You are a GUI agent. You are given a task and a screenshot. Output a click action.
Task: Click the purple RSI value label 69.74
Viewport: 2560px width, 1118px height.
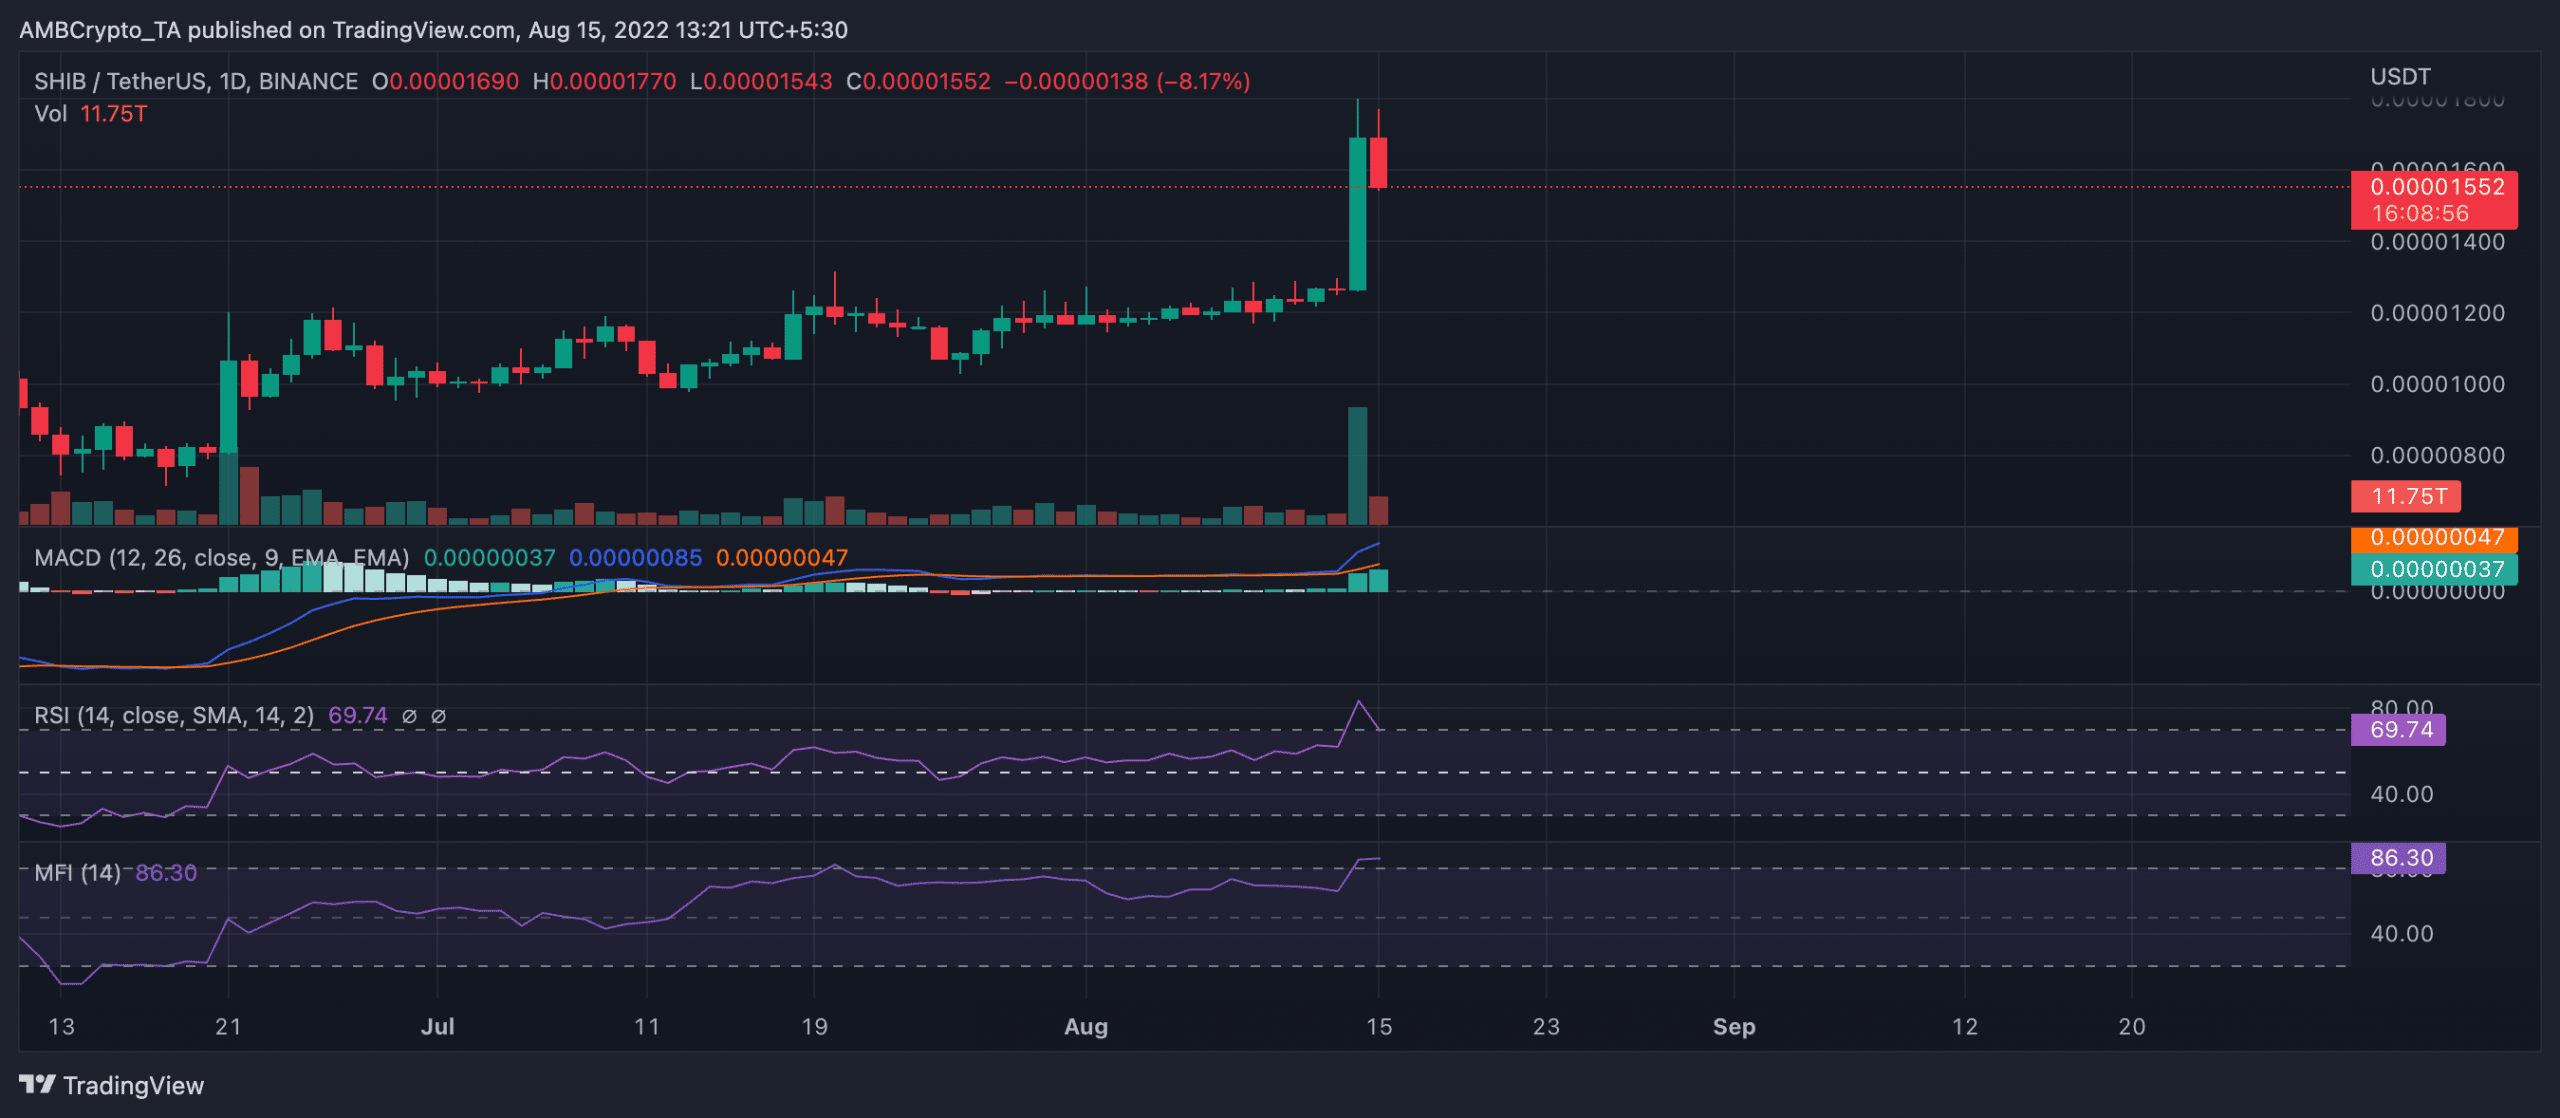2400,729
